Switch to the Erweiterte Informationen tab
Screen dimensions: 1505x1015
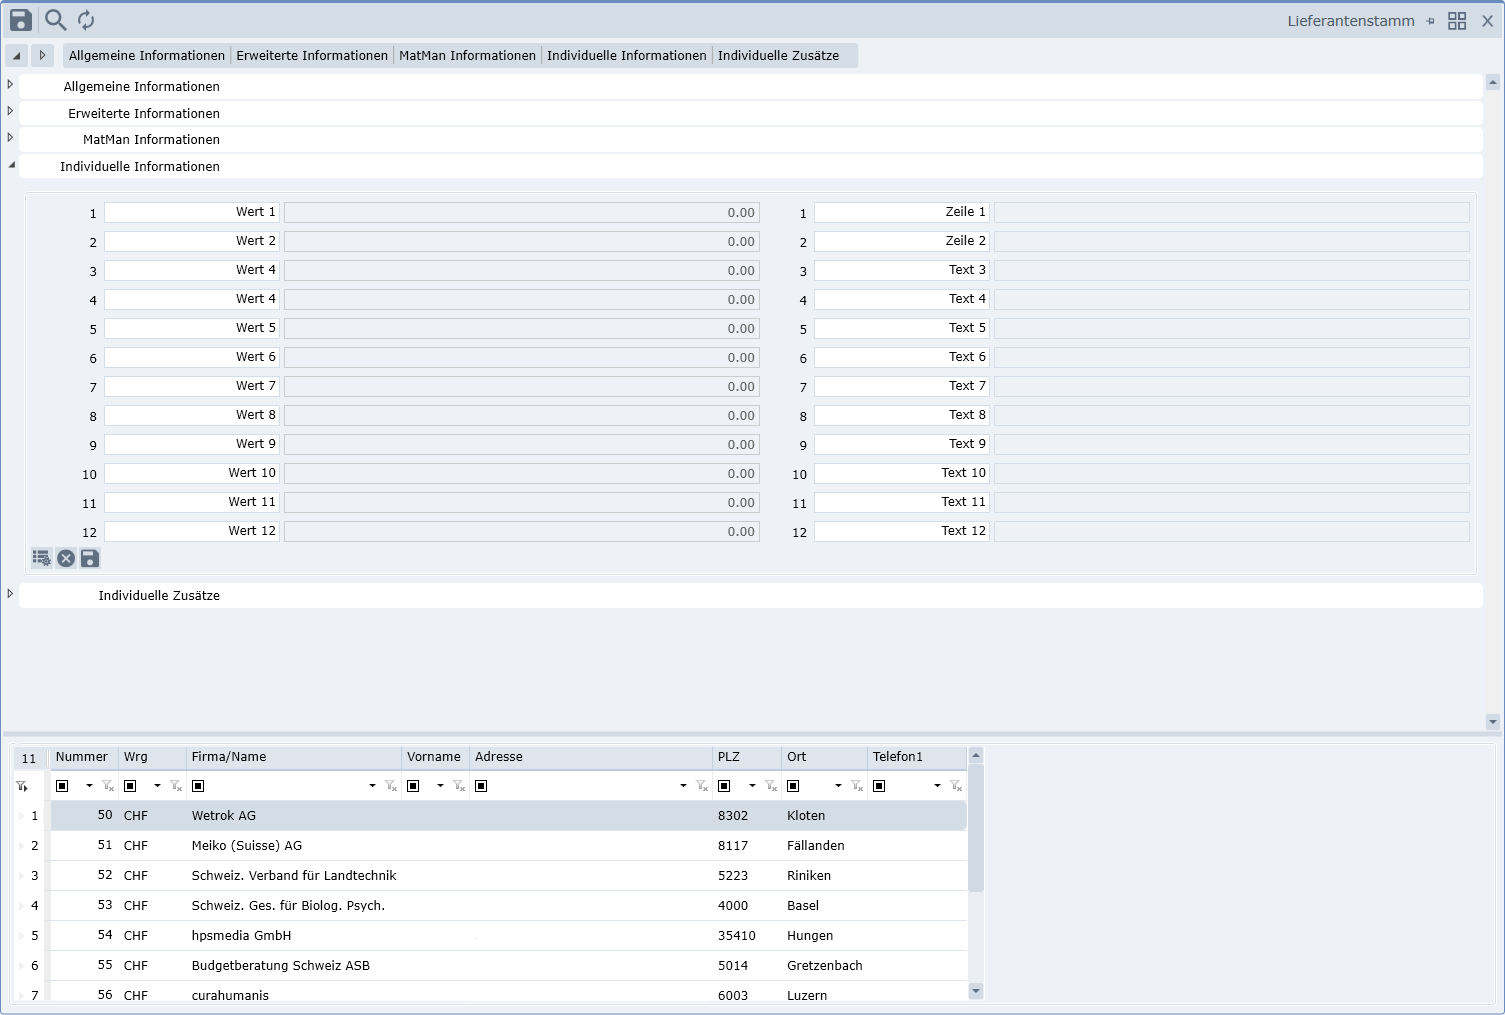(x=312, y=56)
